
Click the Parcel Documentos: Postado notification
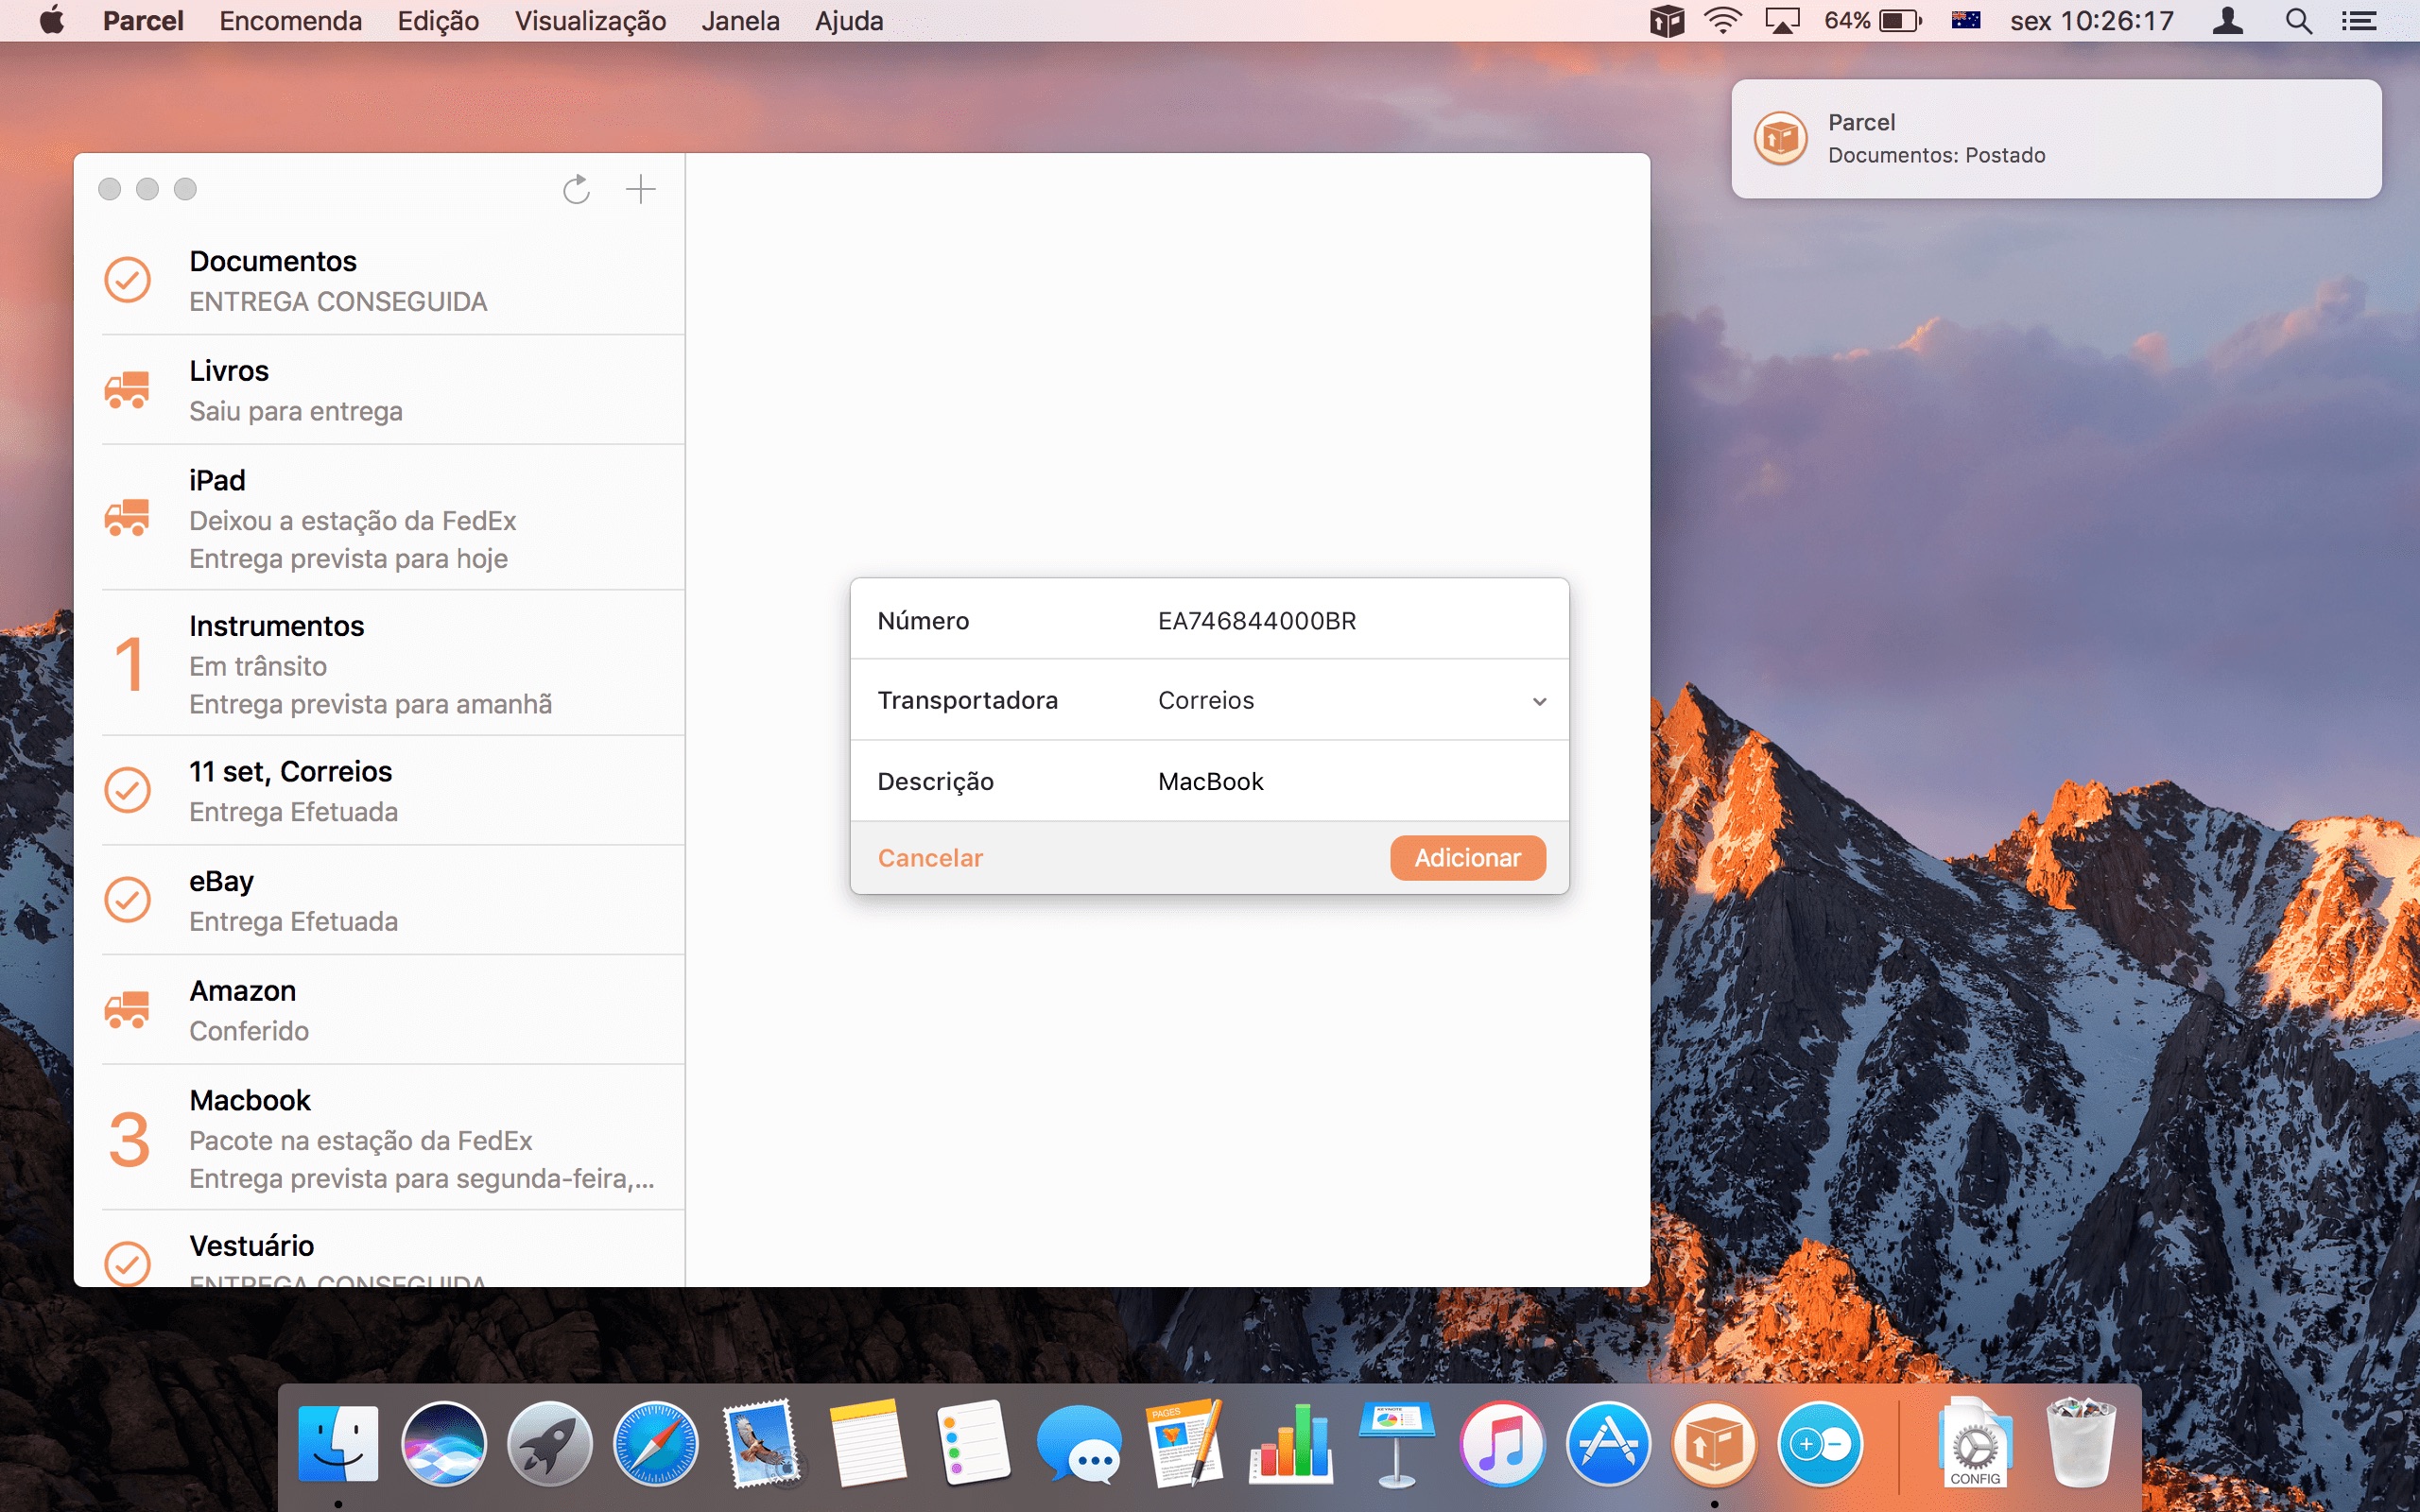[2056, 138]
